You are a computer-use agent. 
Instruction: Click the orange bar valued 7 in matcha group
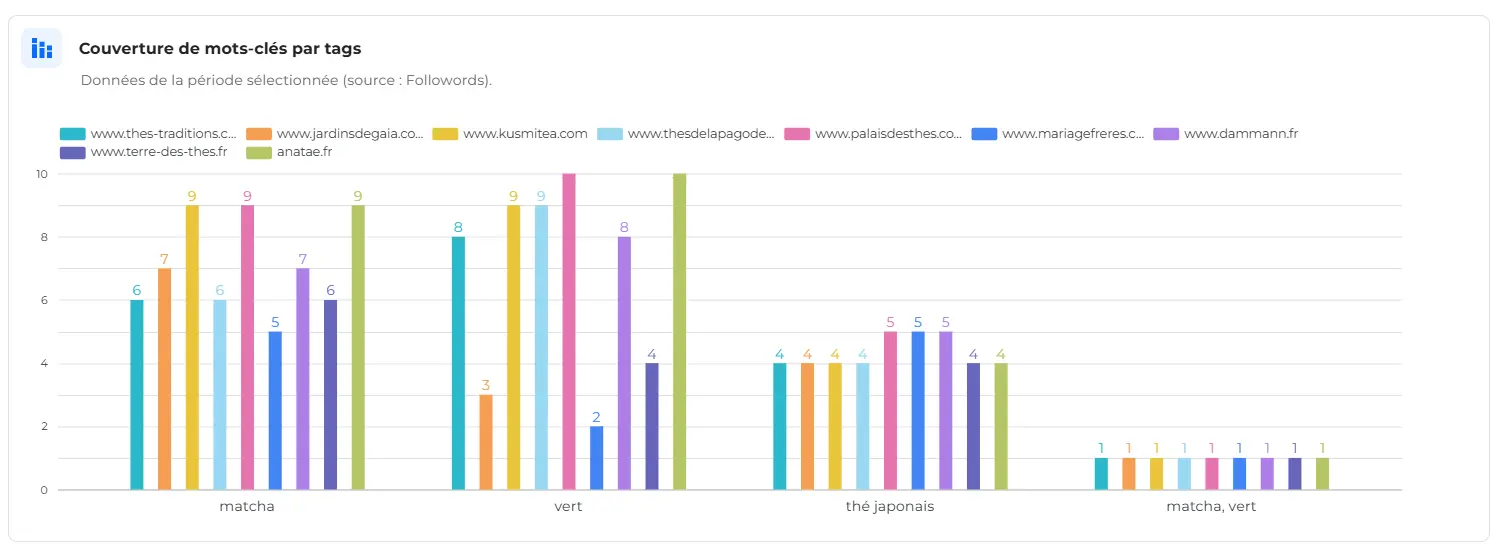pyautogui.click(x=165, y=379)
